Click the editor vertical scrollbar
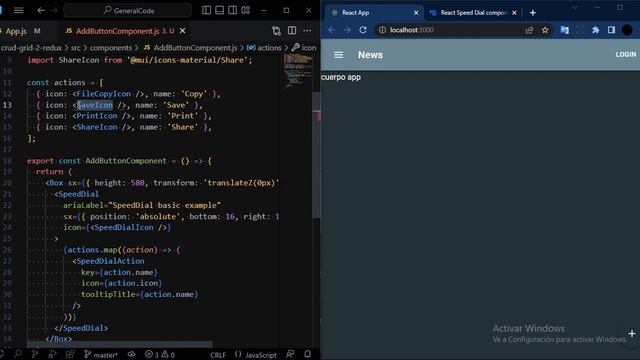640x360 pixels. 316,155
